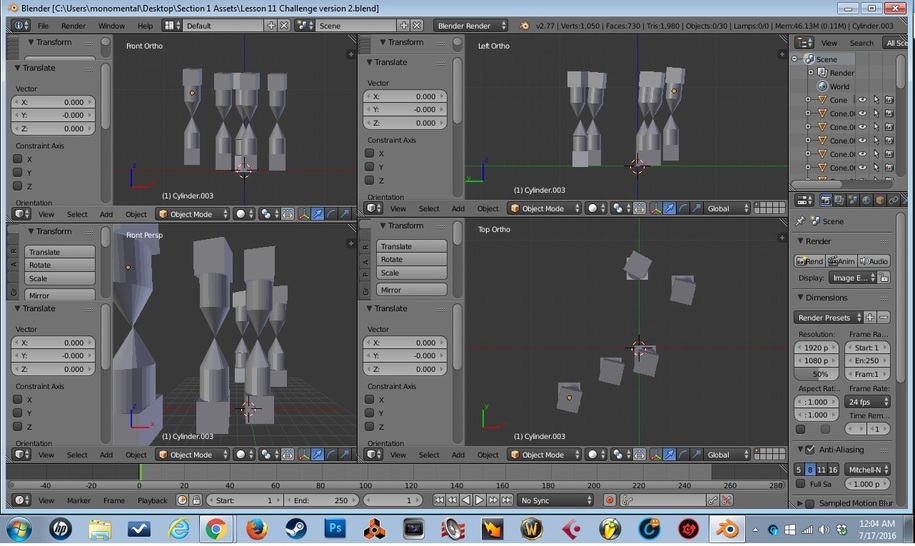Click the Rotate button in Front Persp panel

pos(60,265)
